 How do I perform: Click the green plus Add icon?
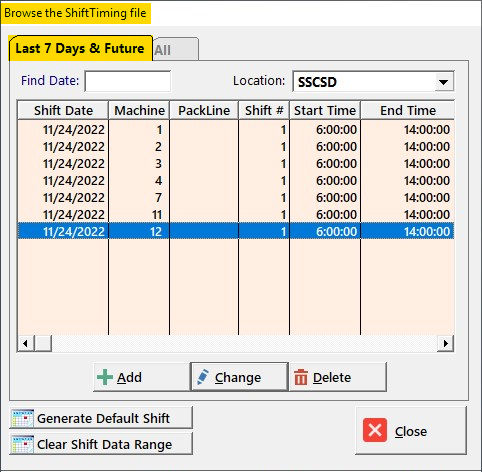point(105,377)
